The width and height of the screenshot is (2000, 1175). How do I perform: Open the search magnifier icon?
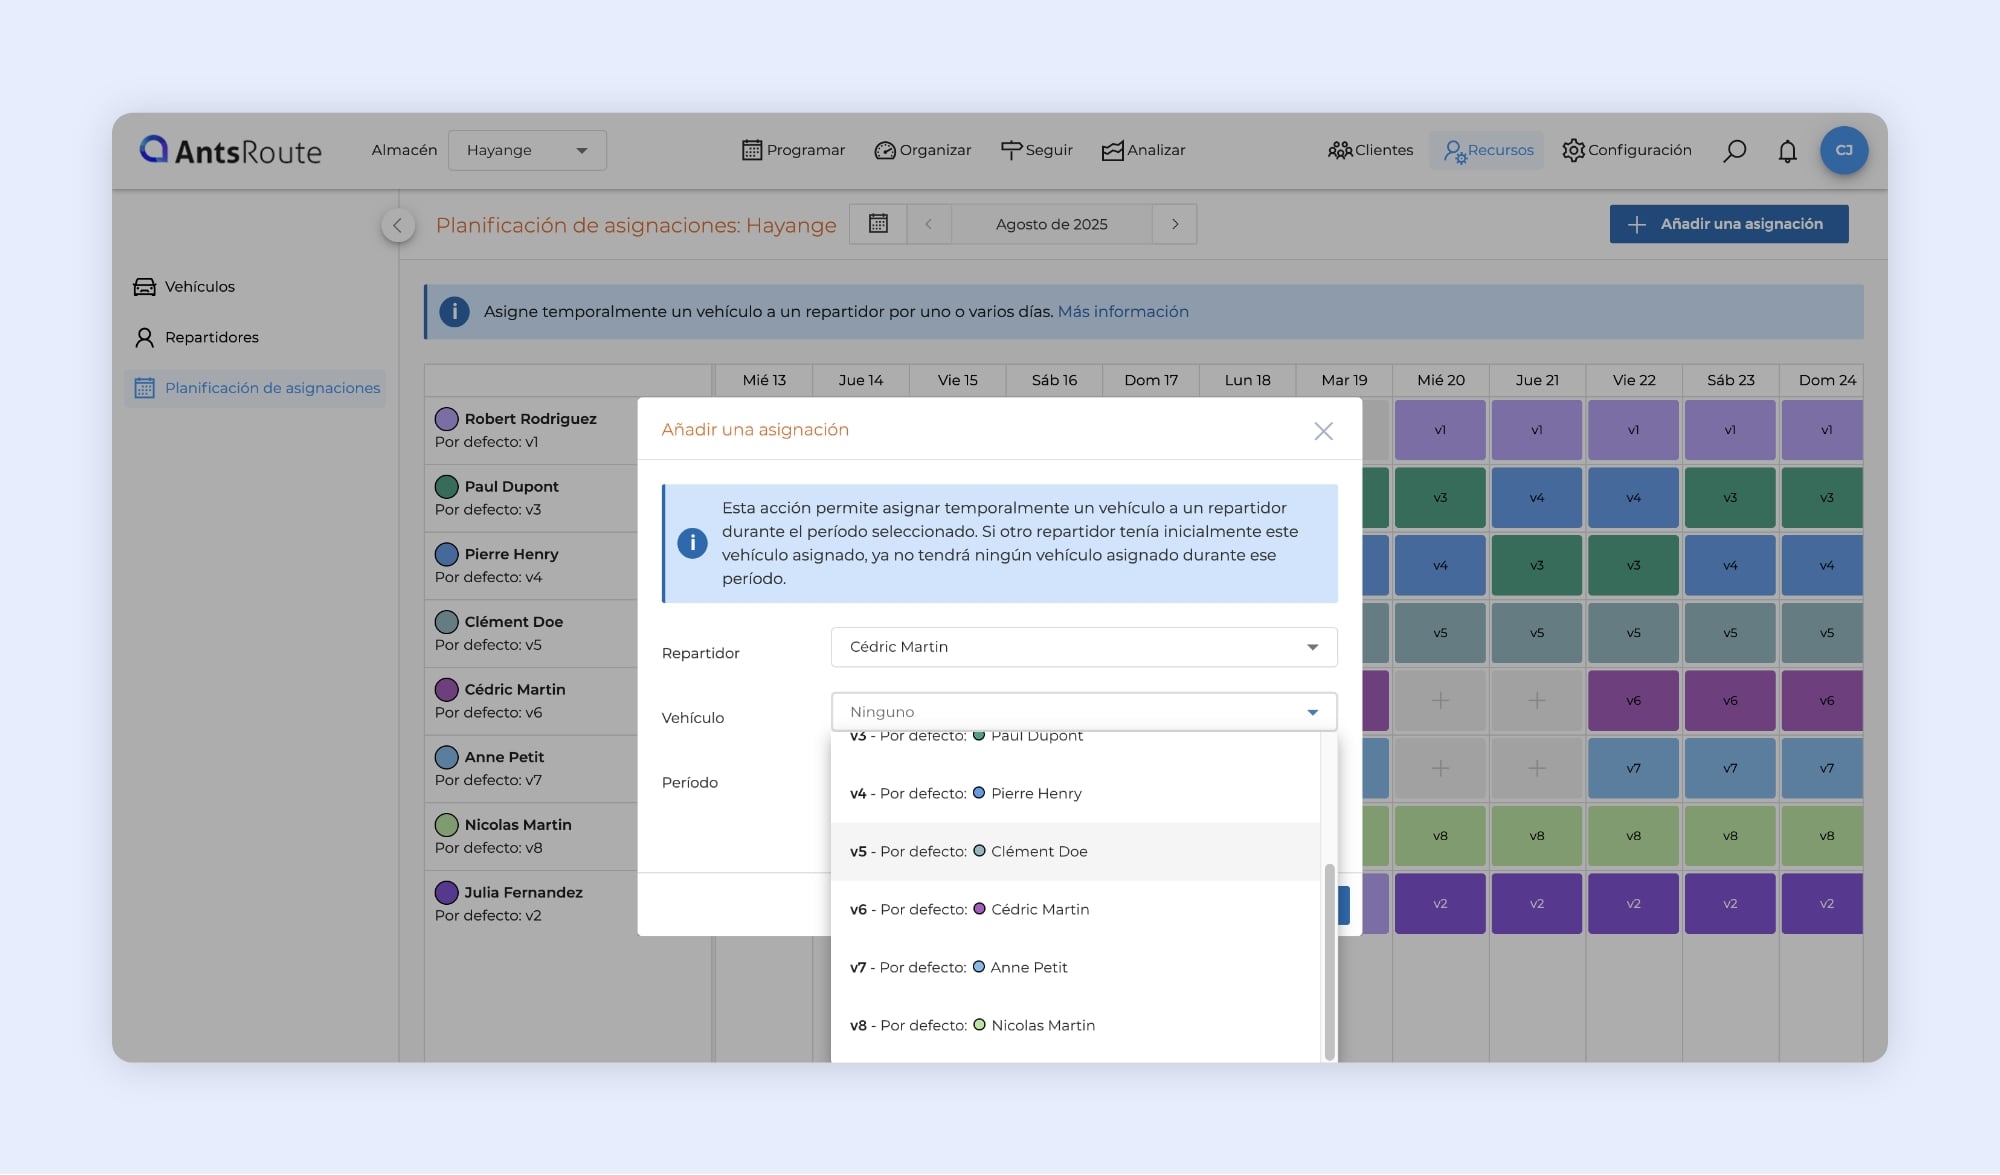click(x=1735, y=150)
